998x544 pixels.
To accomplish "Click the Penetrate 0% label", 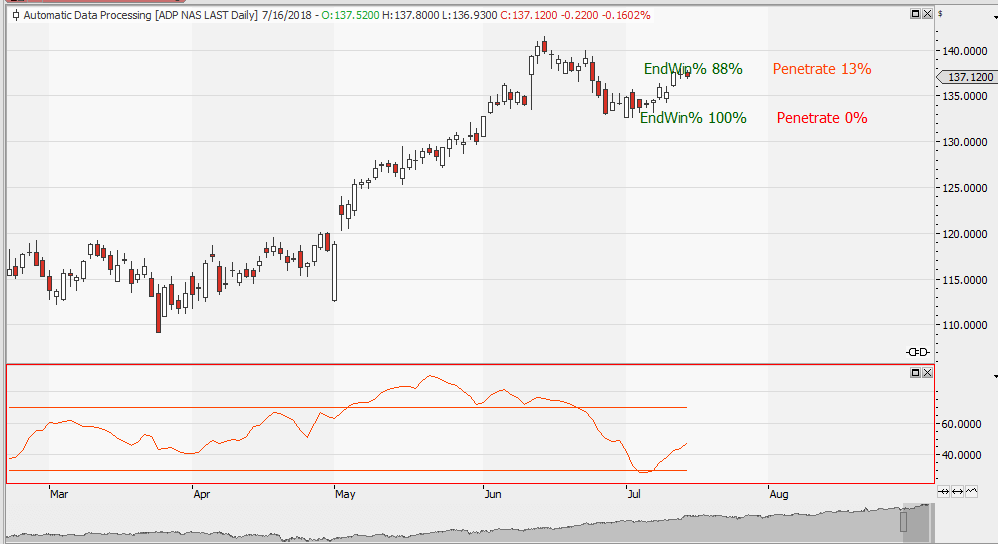I will click(822, 118).
